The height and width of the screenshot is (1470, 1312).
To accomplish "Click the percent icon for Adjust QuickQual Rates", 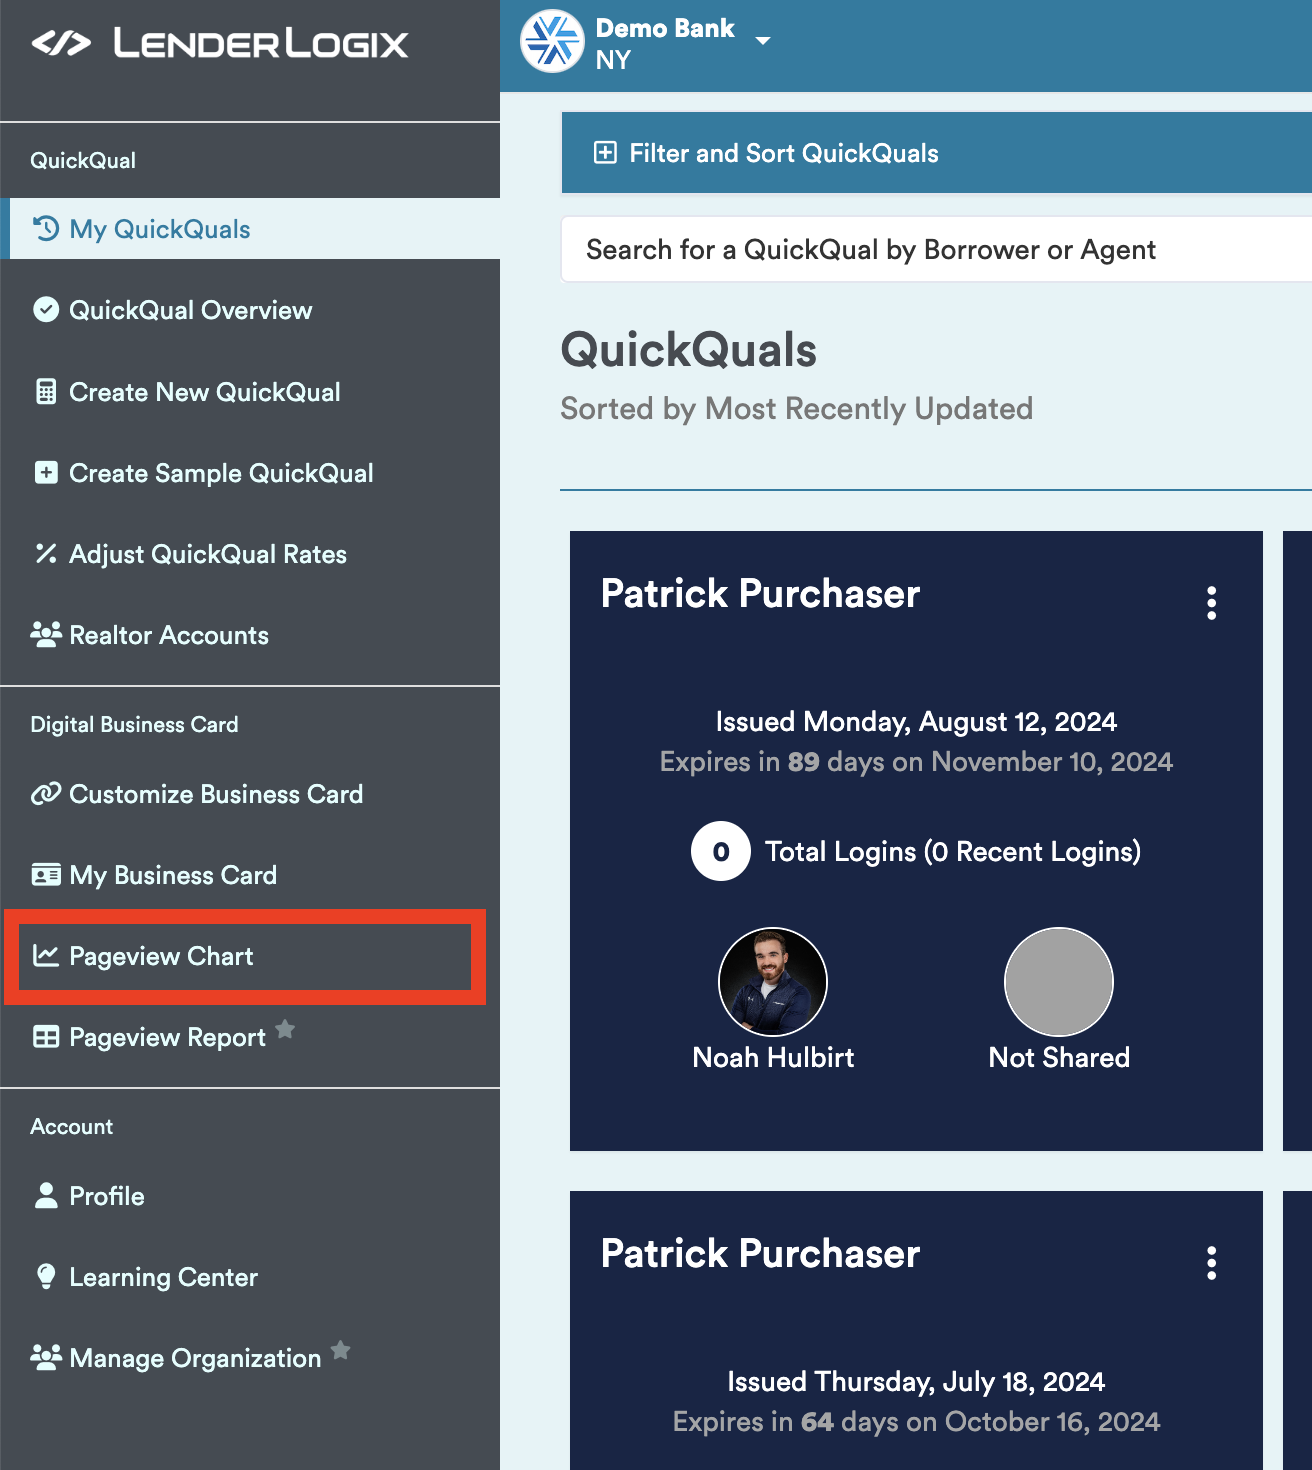I will pos(46,554).
